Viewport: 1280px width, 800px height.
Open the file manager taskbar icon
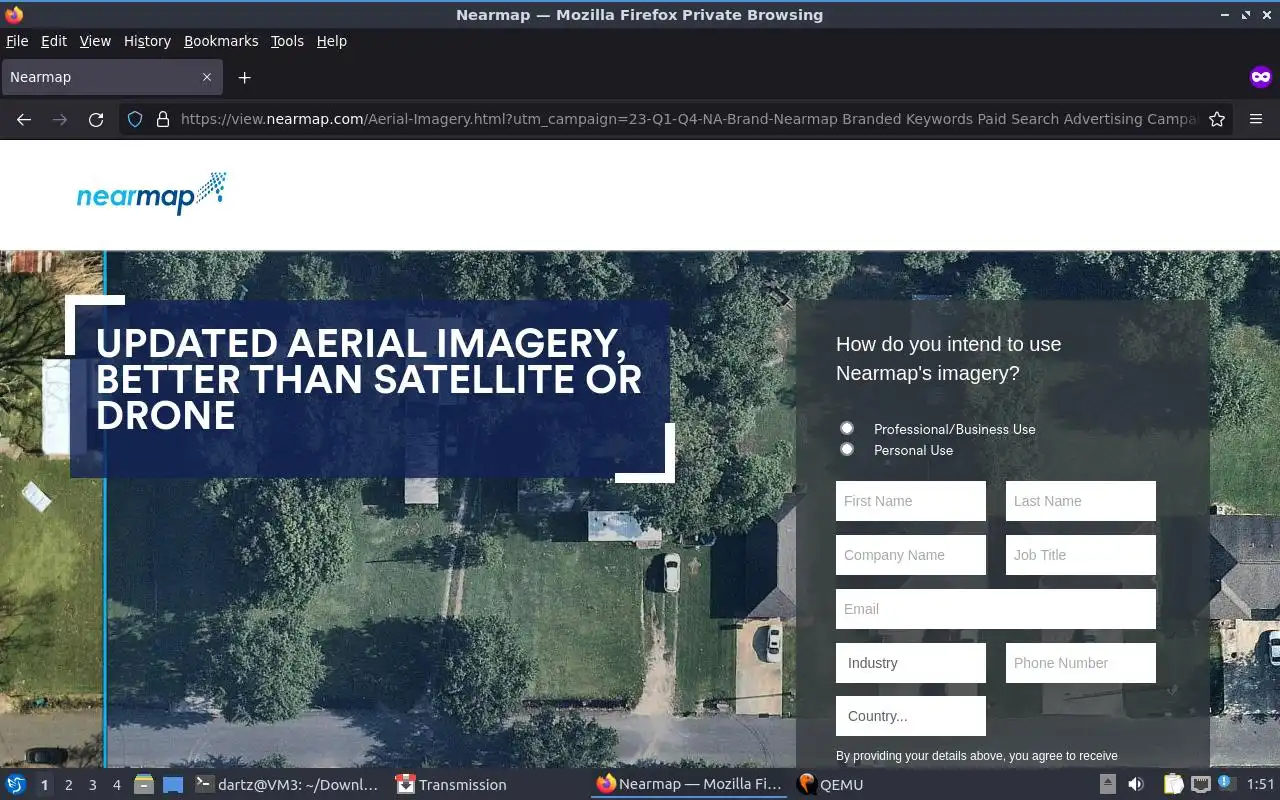(144, 785)
